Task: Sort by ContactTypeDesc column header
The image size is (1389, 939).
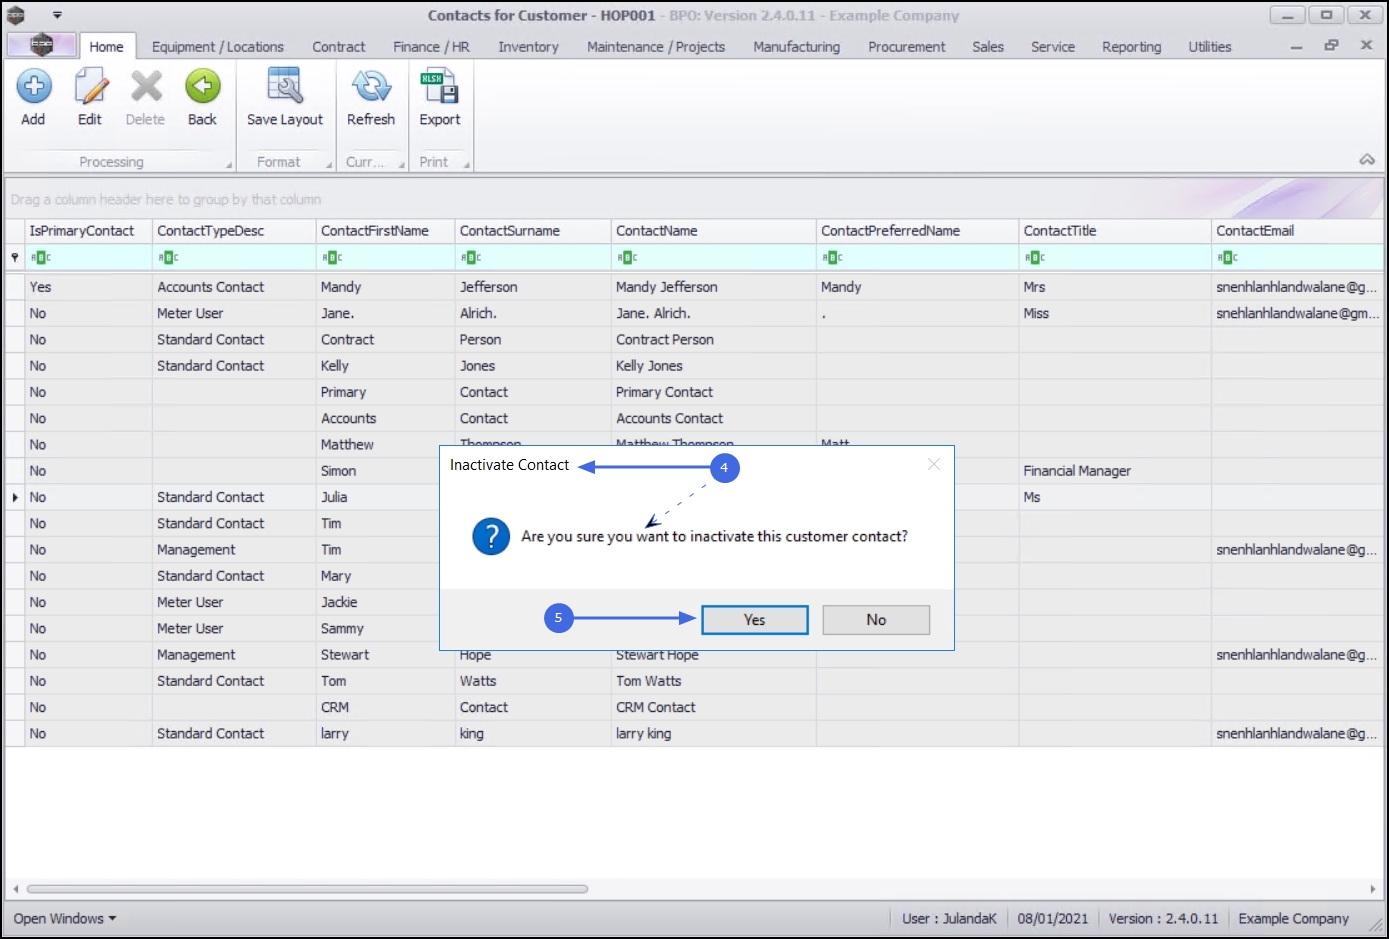Action: [x=234, y=231]
